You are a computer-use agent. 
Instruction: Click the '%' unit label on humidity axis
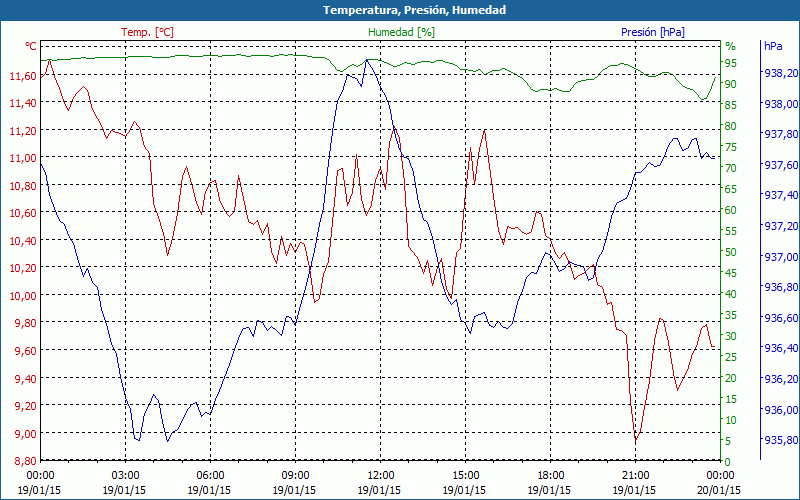coord(731,46)
